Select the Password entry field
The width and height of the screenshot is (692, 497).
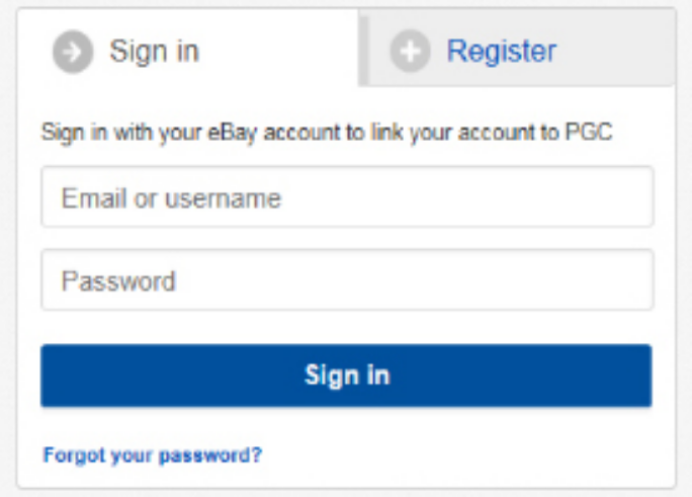pos(347,280)
